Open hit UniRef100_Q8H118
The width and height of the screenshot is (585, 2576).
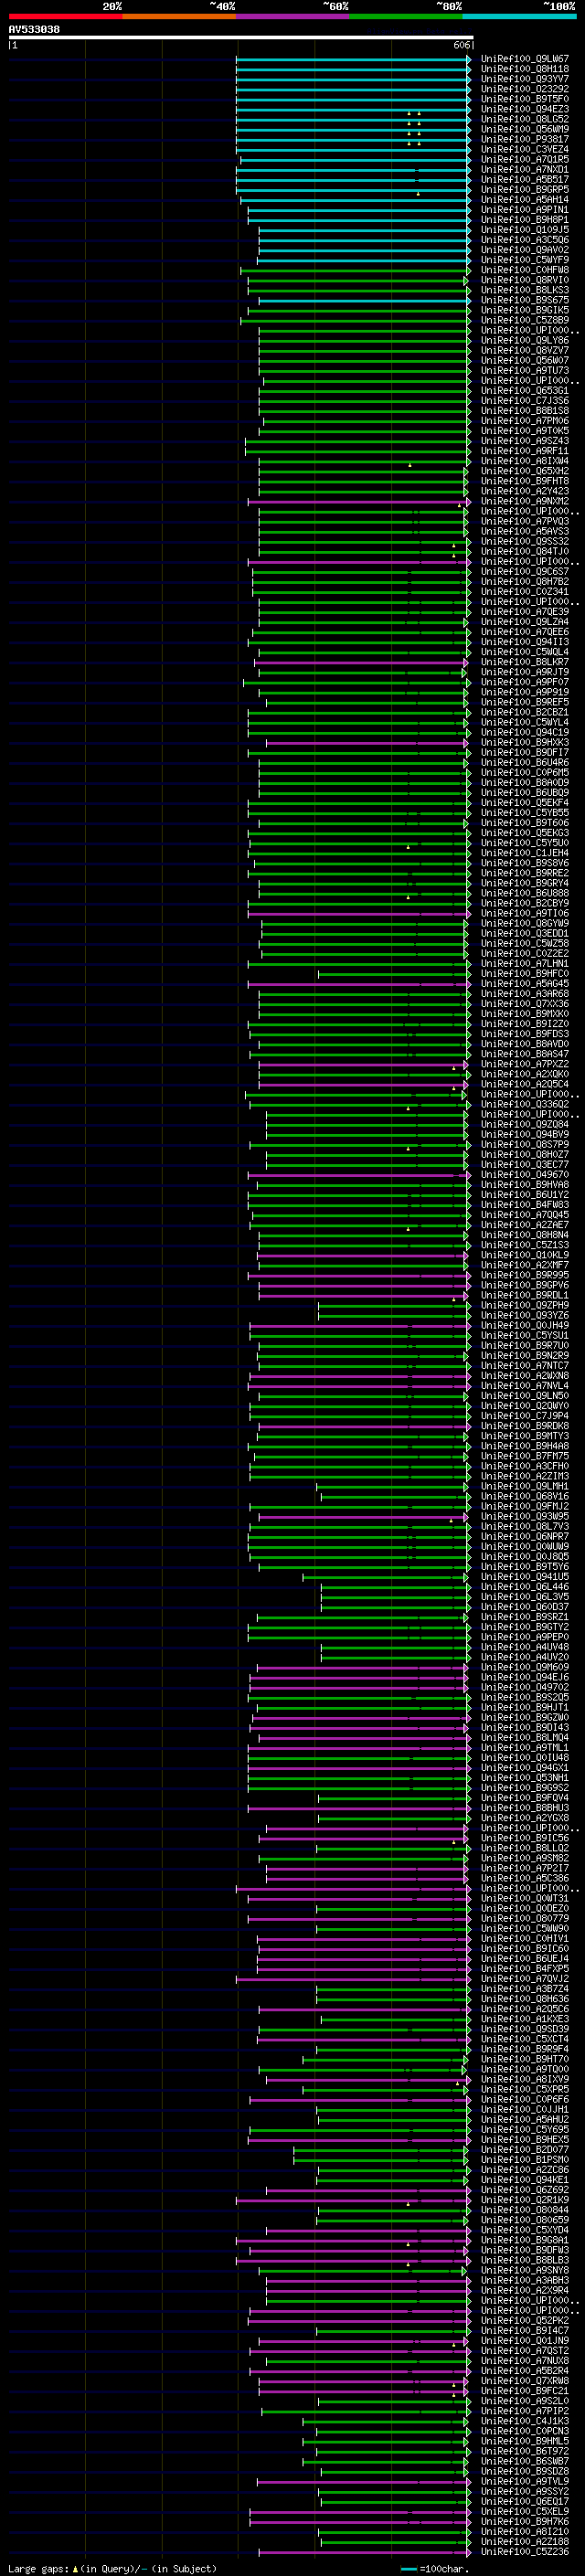pos(525,69)
